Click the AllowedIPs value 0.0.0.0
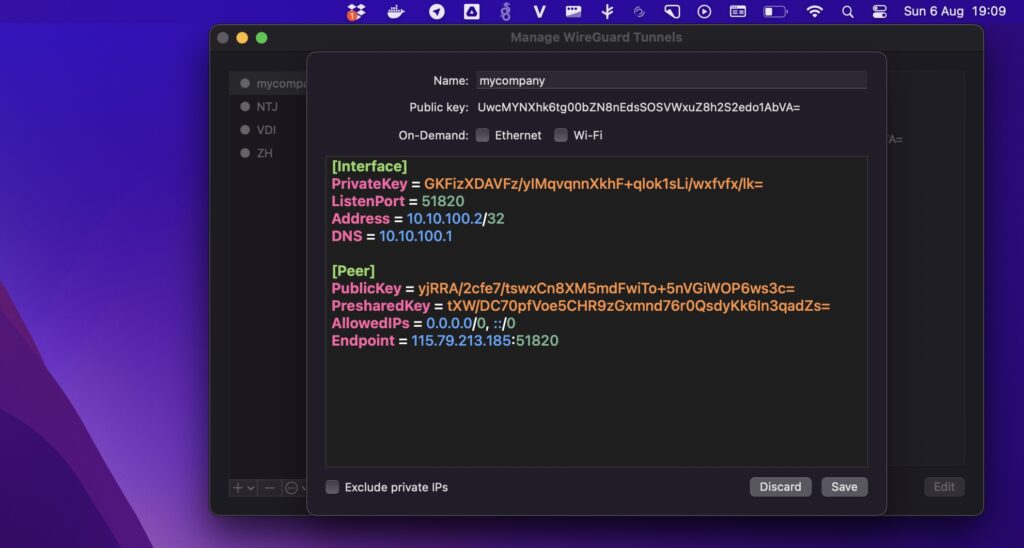 [449, 323]
